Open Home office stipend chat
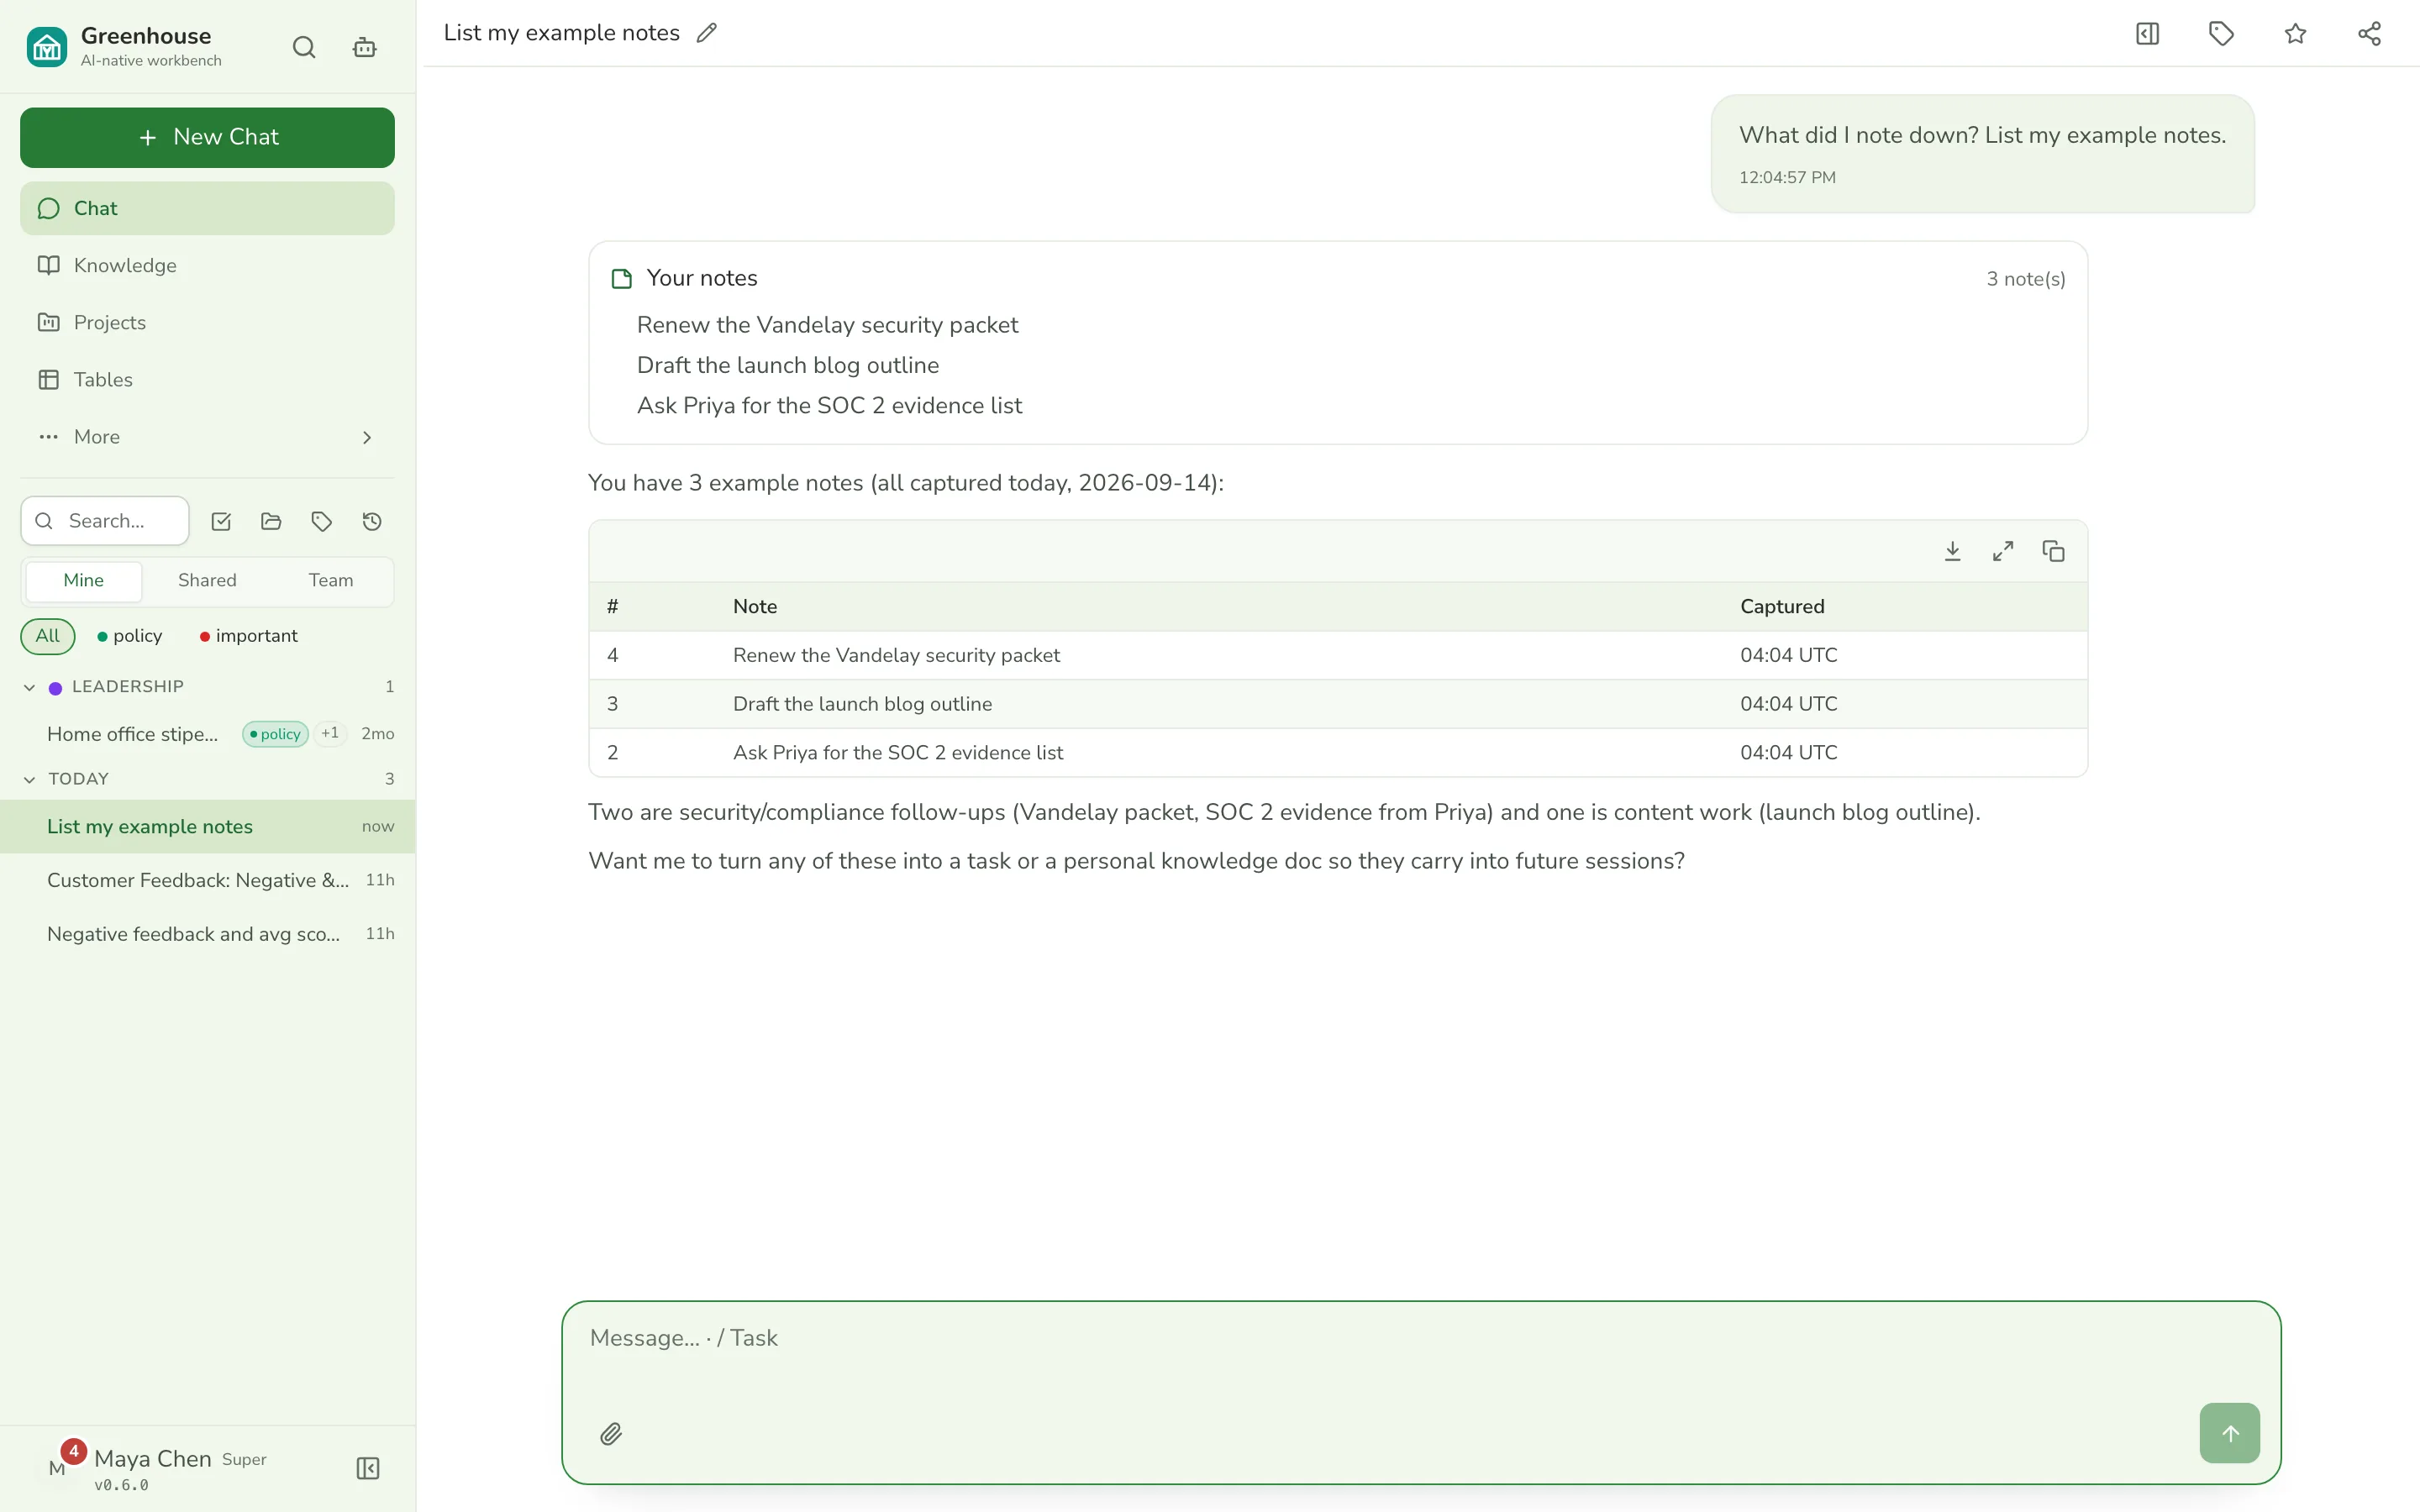2420x1512 pixels. coord(207,734)
